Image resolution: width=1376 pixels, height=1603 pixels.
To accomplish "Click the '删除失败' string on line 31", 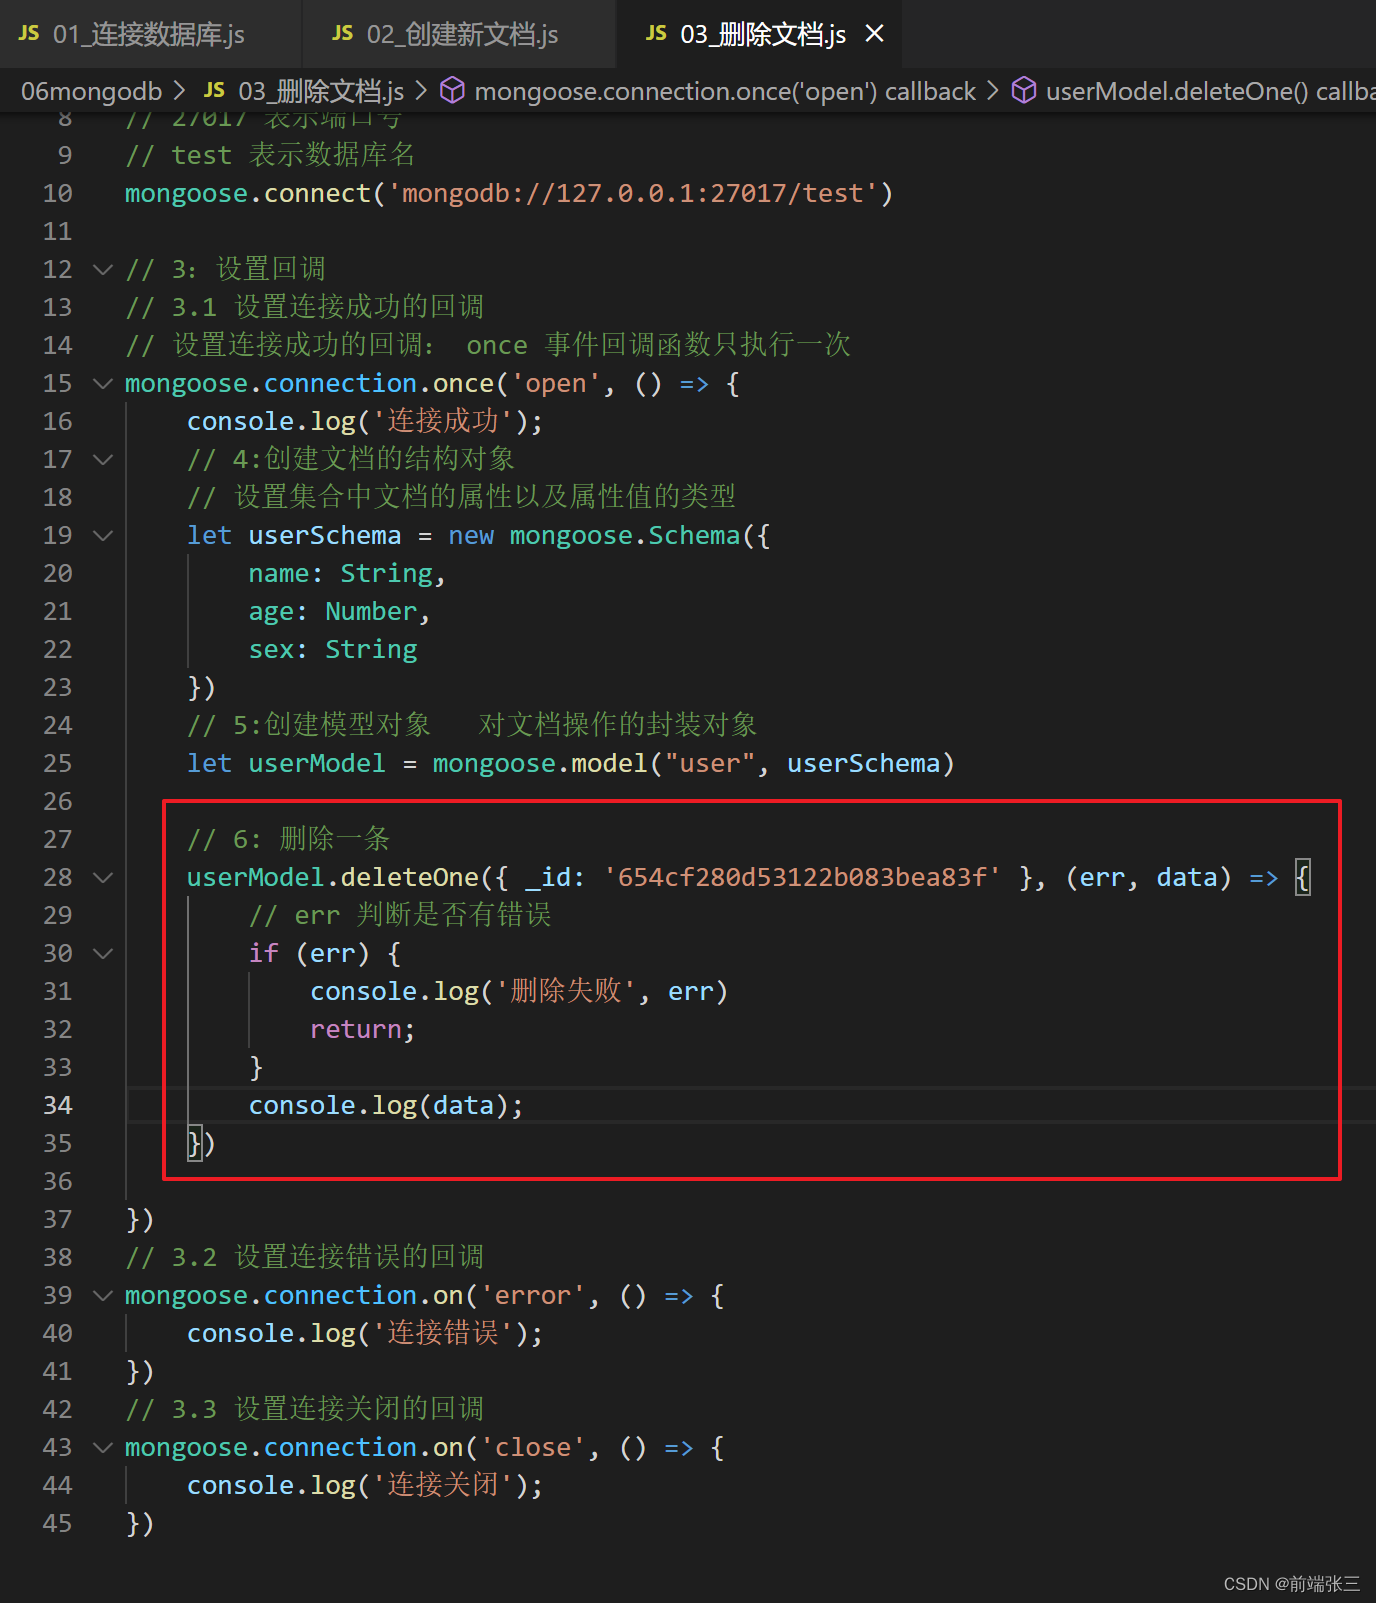I will click(566, 991).
